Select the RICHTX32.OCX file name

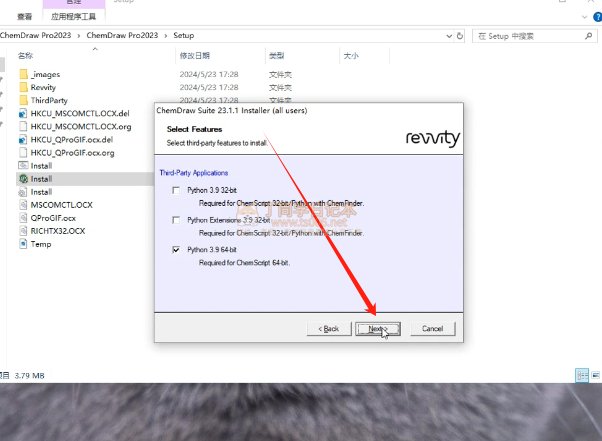pos(58,231)
